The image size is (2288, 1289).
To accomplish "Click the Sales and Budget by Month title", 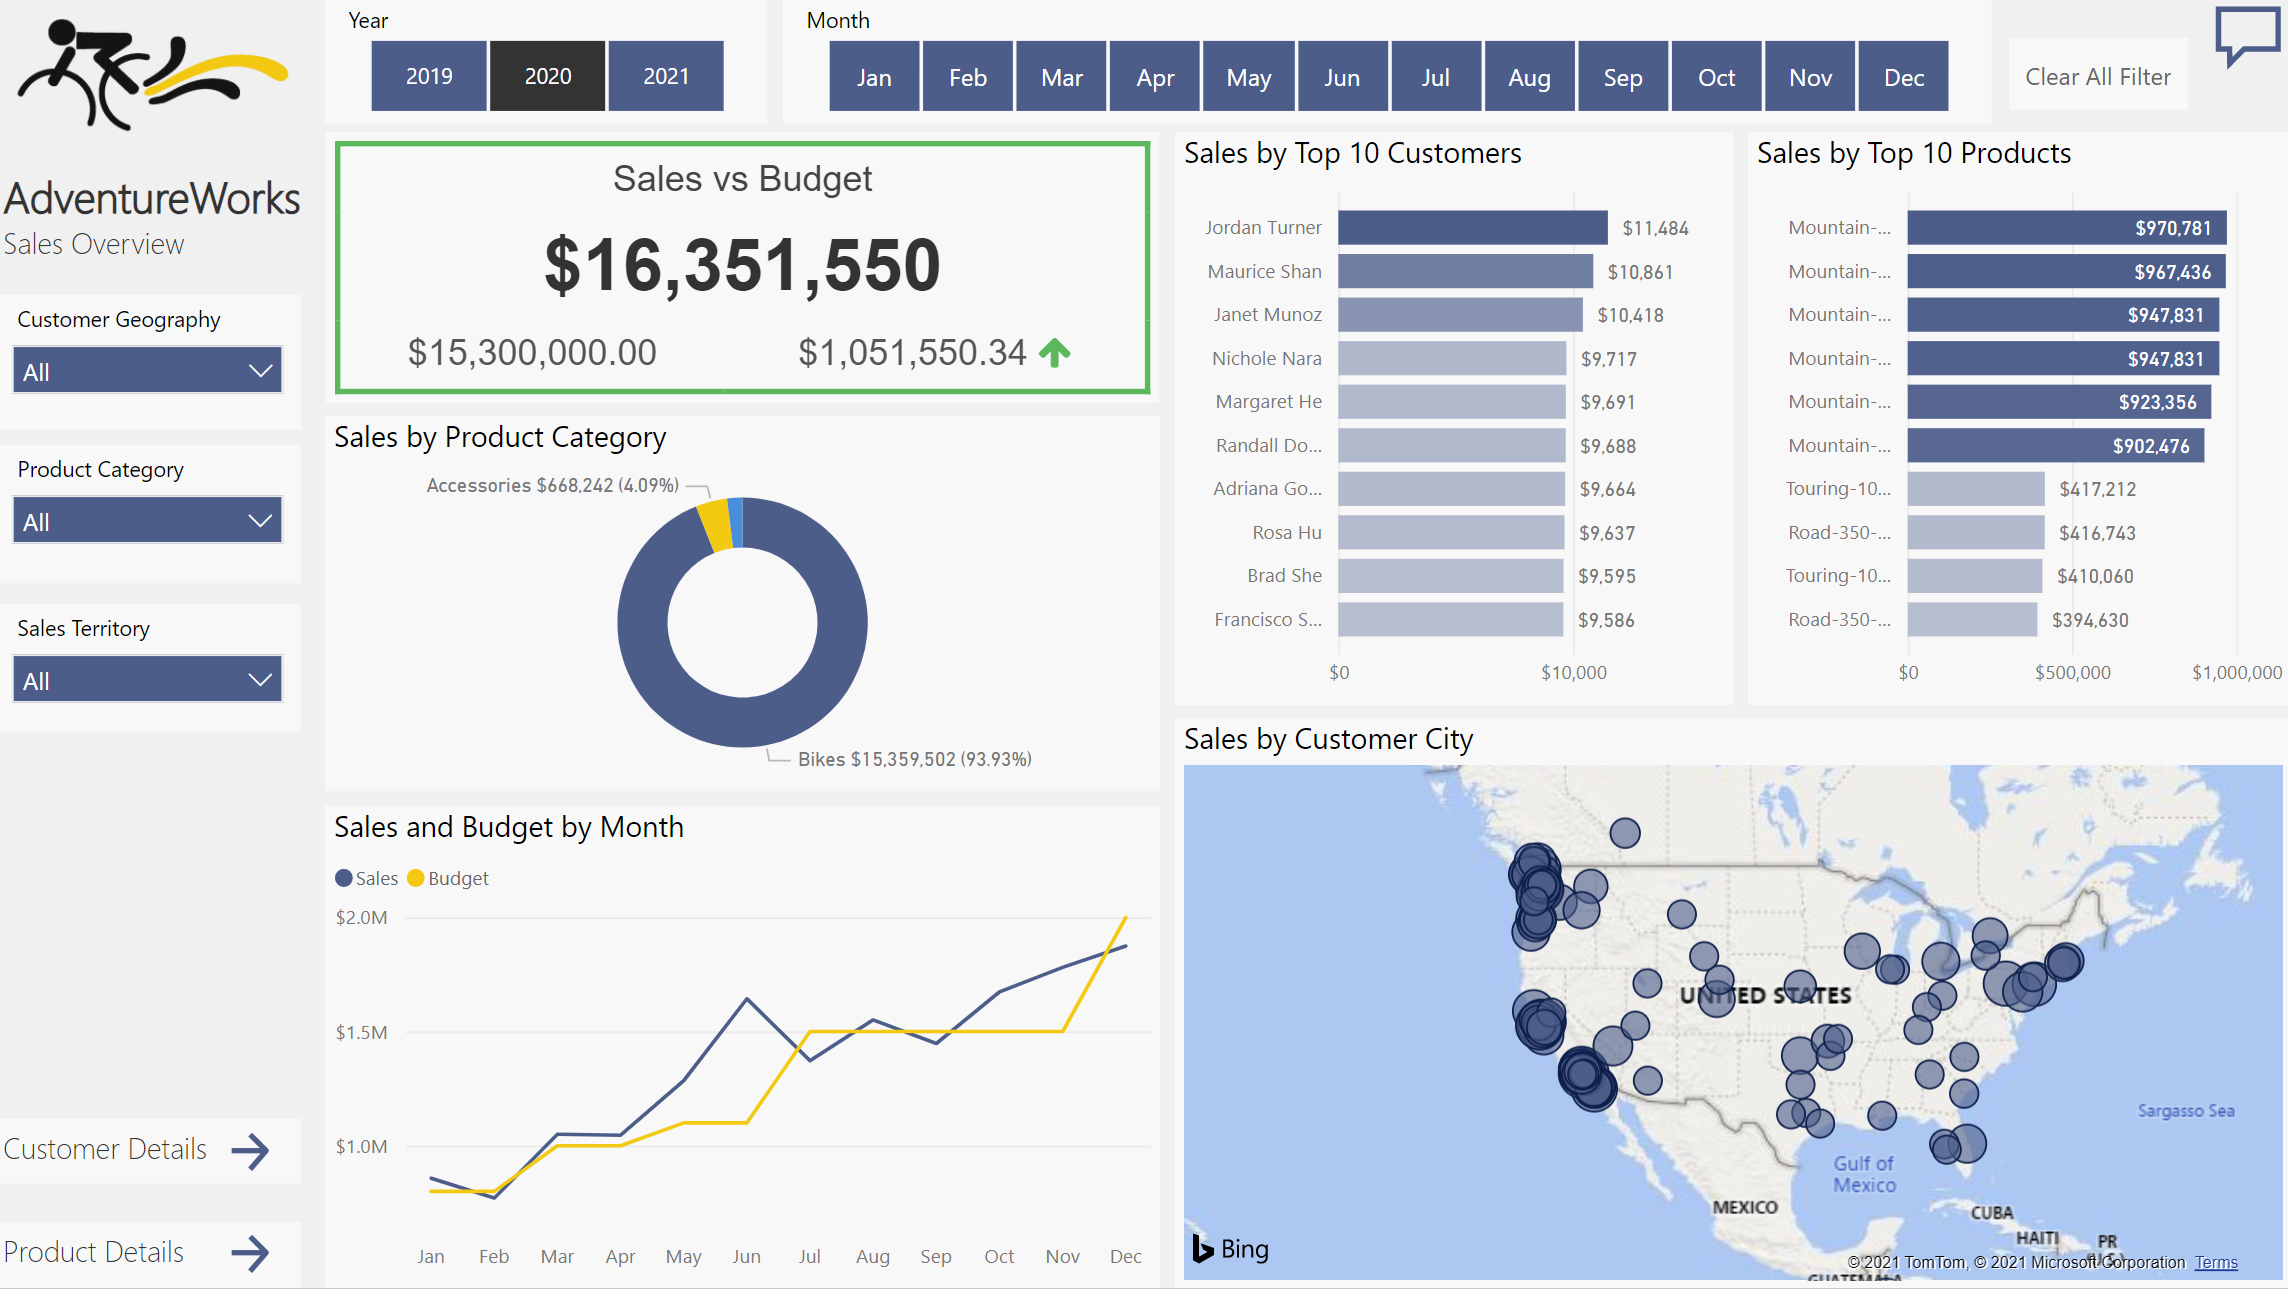I will (x=509, y=827).
